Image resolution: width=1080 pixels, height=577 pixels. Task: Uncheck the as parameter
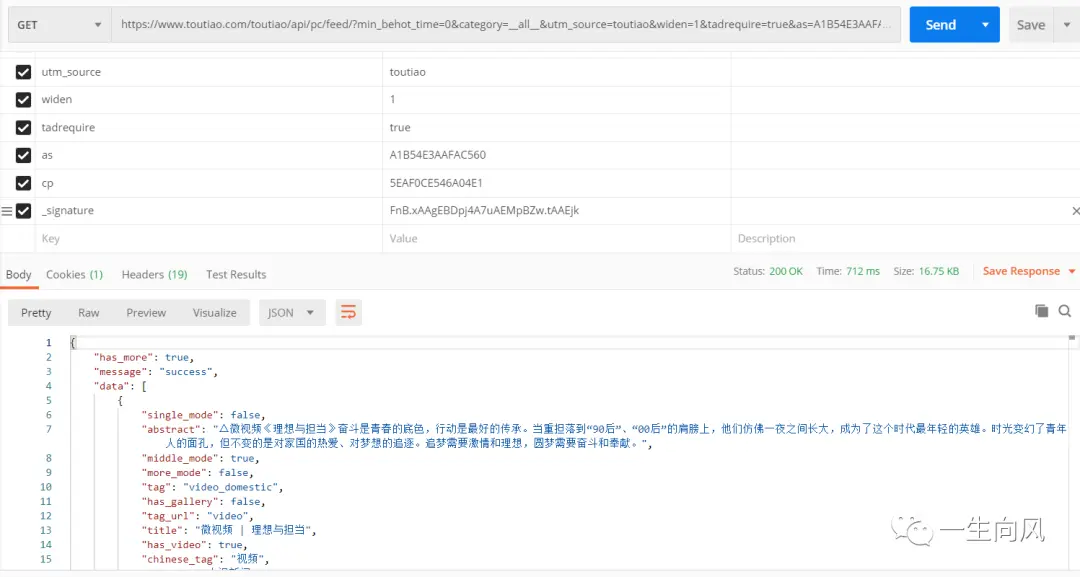pos(23,155)
